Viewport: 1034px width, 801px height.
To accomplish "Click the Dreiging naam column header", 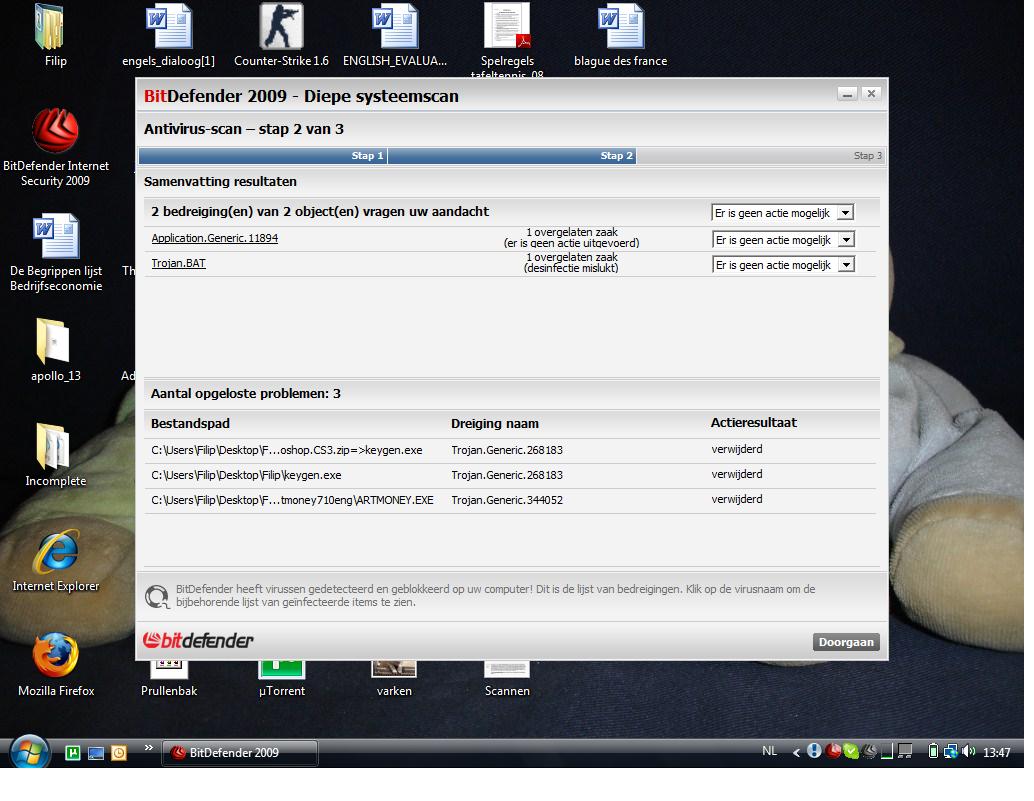I will (495, 424).
